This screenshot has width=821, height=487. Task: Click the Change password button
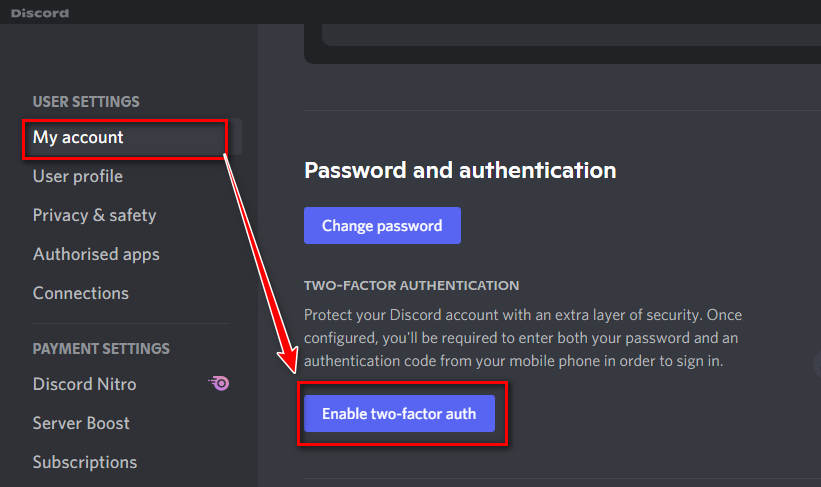coord(382,226)
